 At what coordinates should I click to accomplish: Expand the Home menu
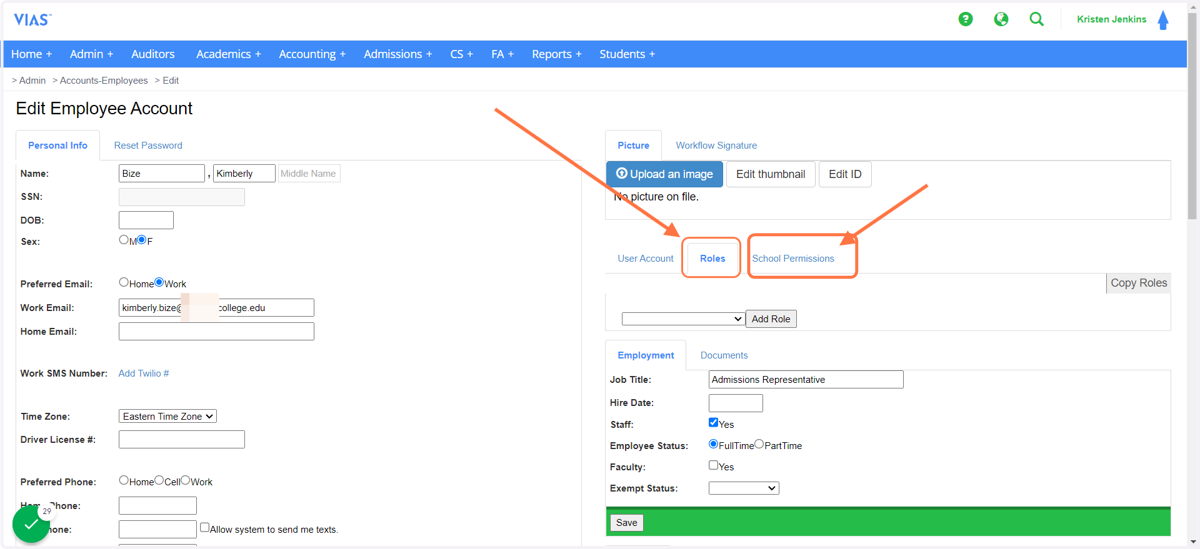[32, 54]
